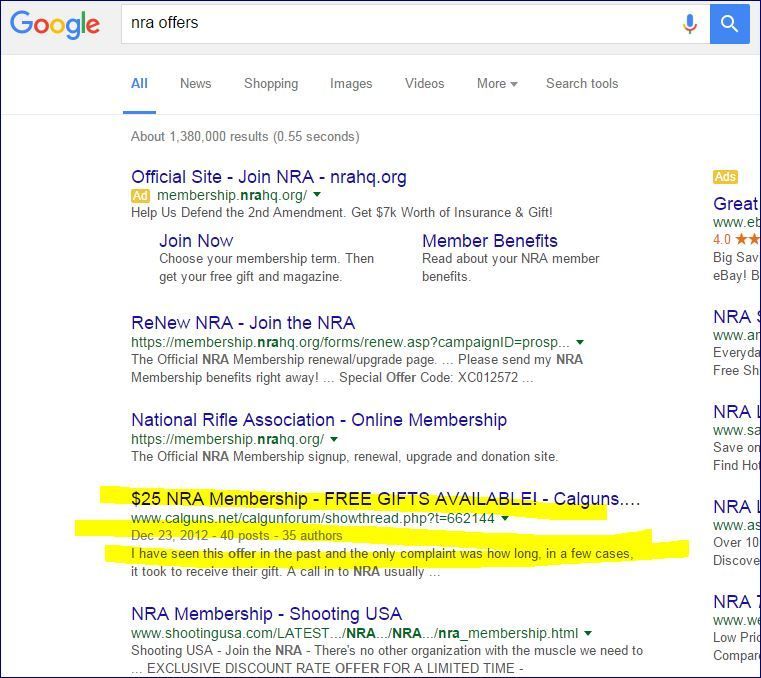The height and width of the screenshot is (678, 761).
Task: Click 'About 1,380,000 results' stats text
Action: click(245, 136)
